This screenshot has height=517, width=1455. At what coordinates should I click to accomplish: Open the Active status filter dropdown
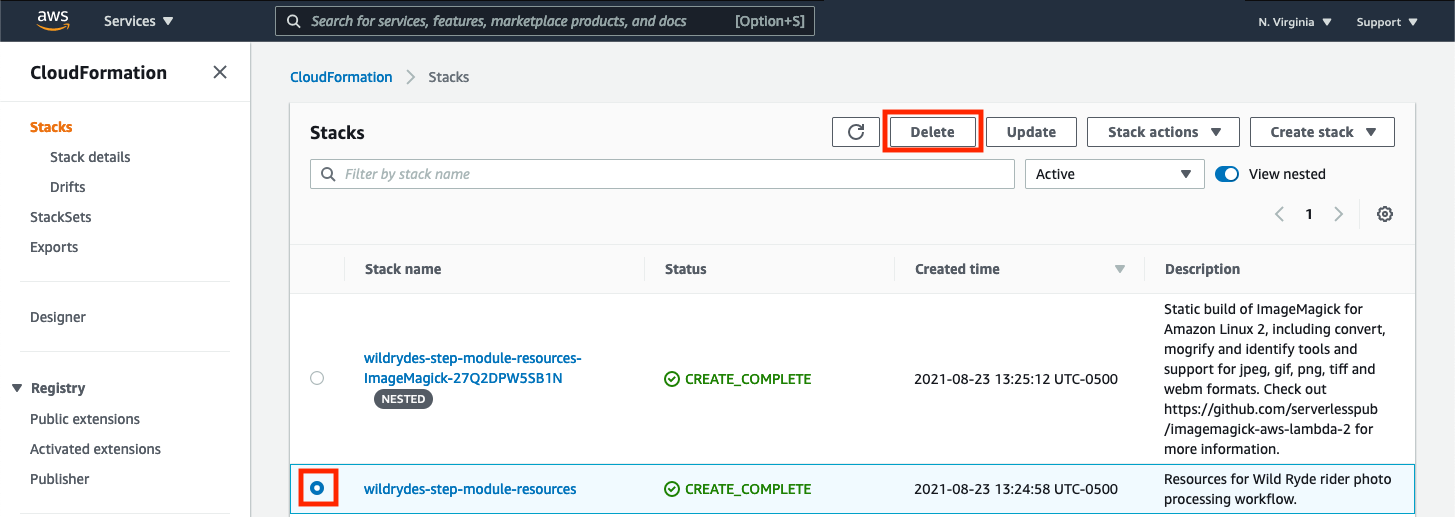click(x=1114, y=174)
